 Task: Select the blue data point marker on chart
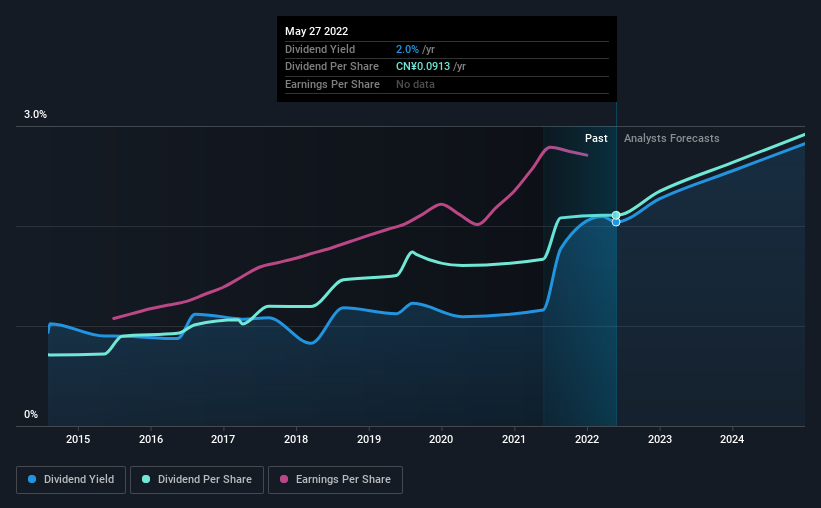click(x=616, y=222)
